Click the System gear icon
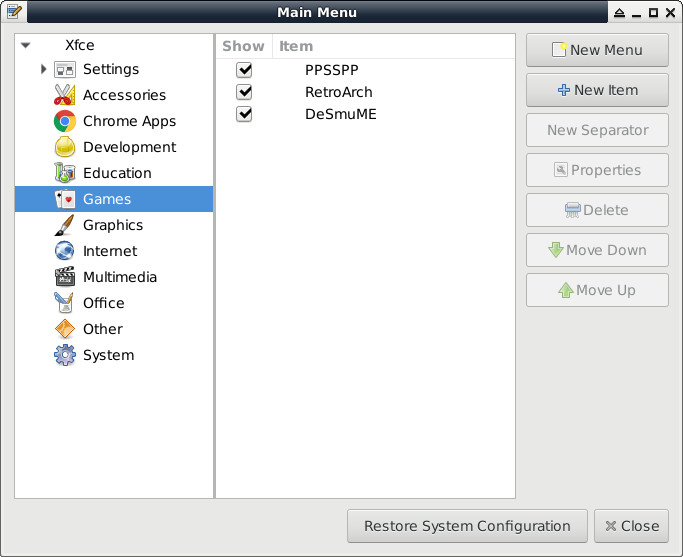The height and width of the screenshot is (557, 683). coord(64,355)
